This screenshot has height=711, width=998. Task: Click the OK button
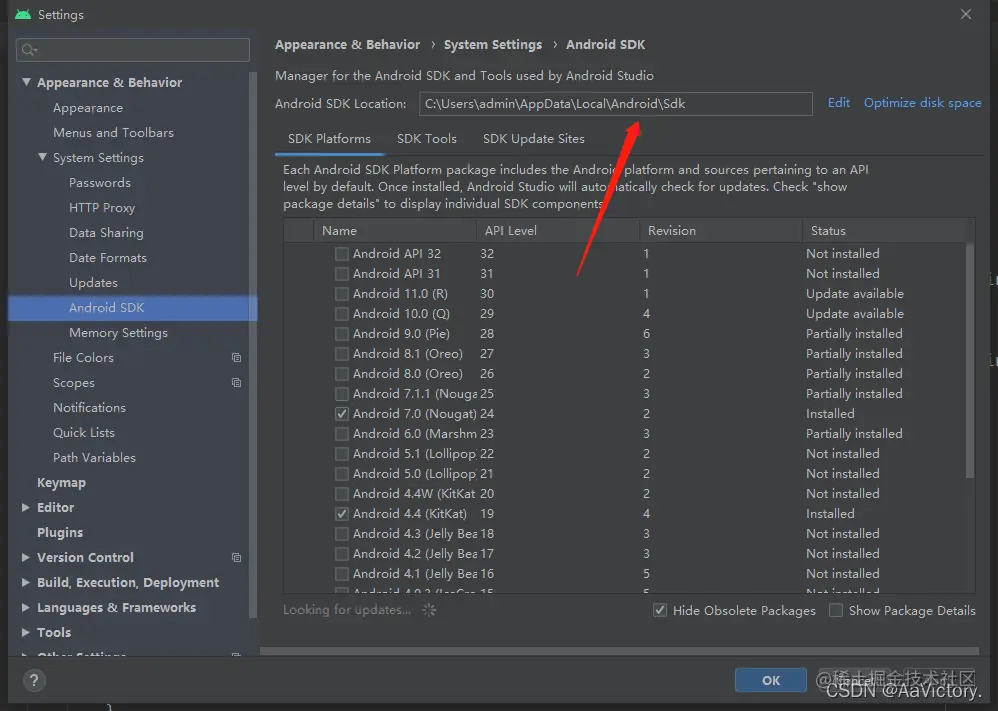pos(771,680)
